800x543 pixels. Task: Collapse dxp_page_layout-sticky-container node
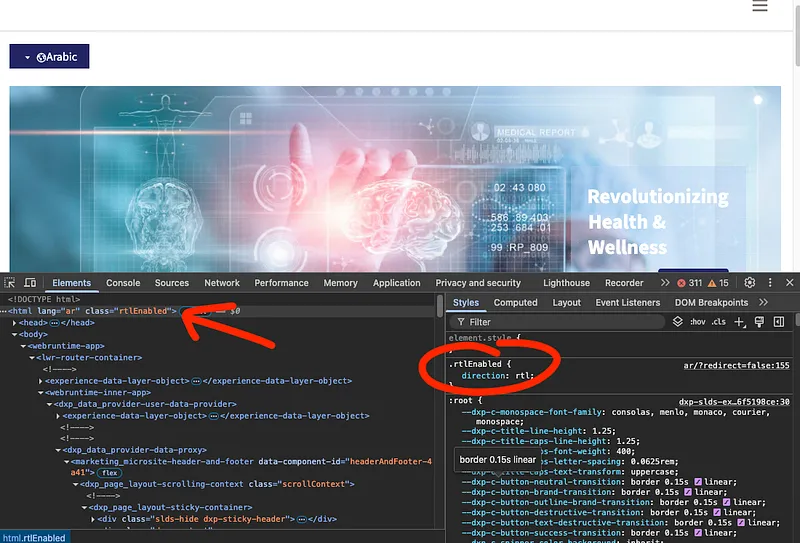click(84, 508)
